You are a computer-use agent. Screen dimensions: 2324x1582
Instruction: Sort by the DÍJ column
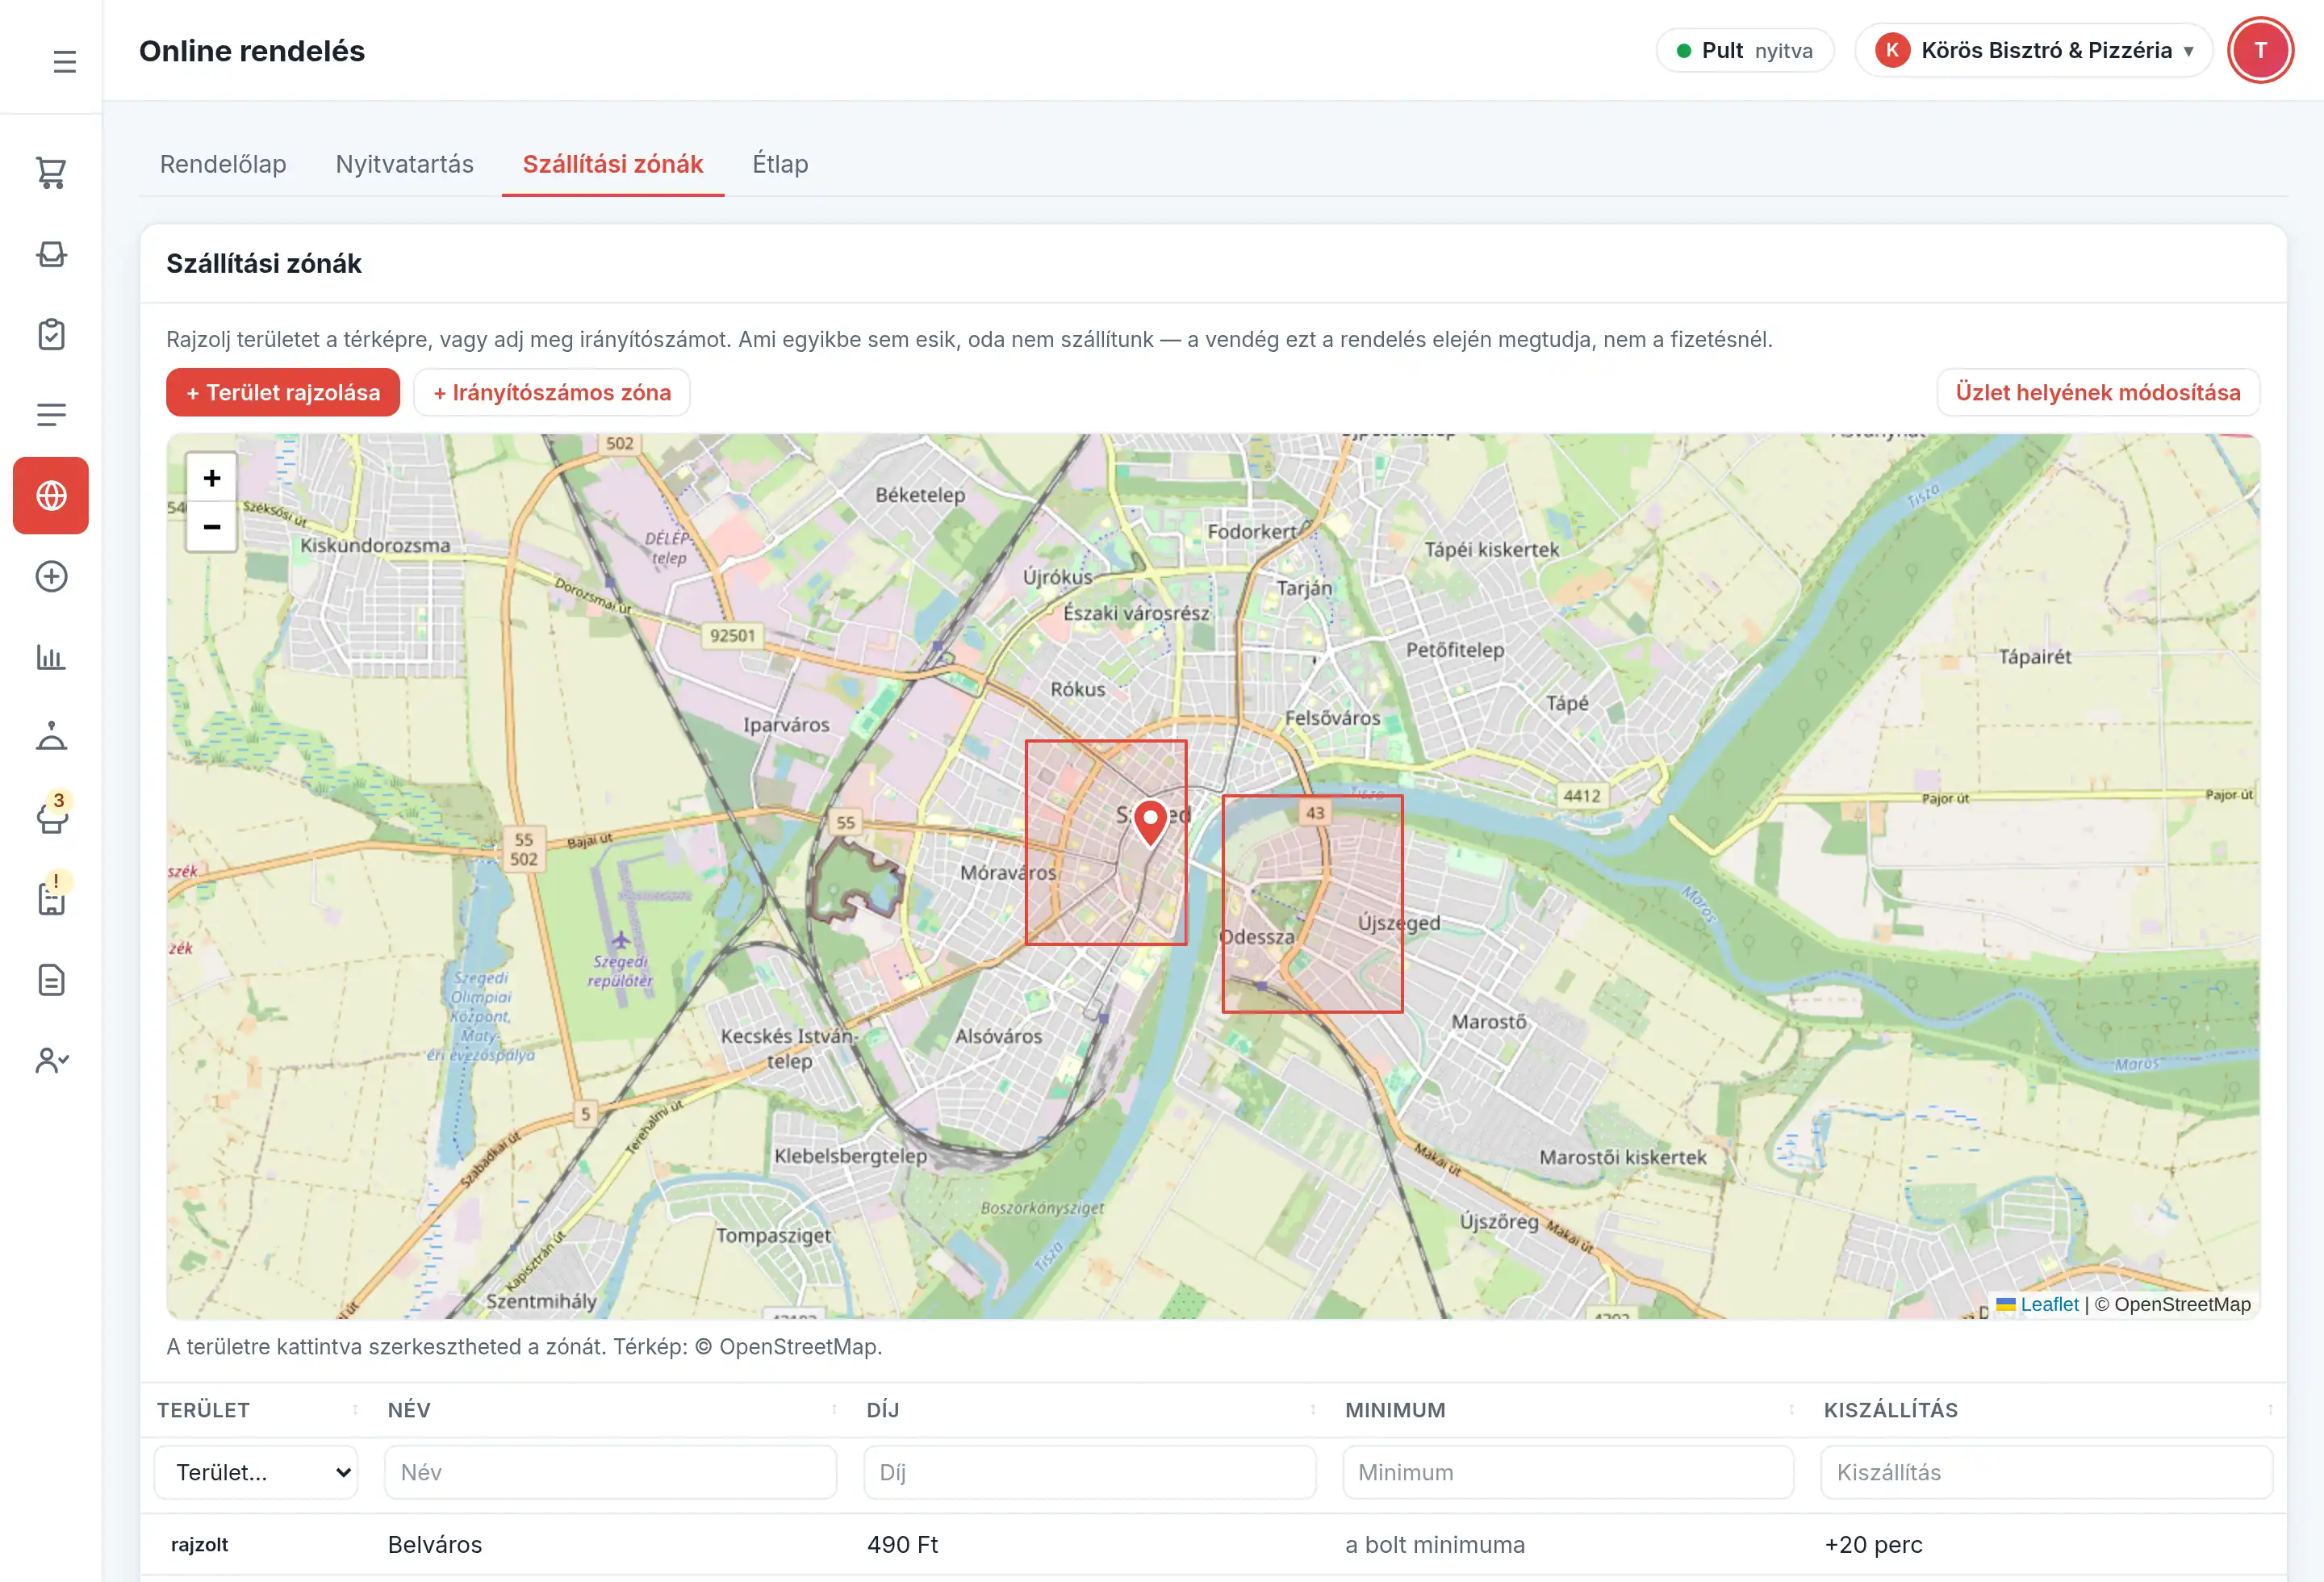coord(1090,1410)
